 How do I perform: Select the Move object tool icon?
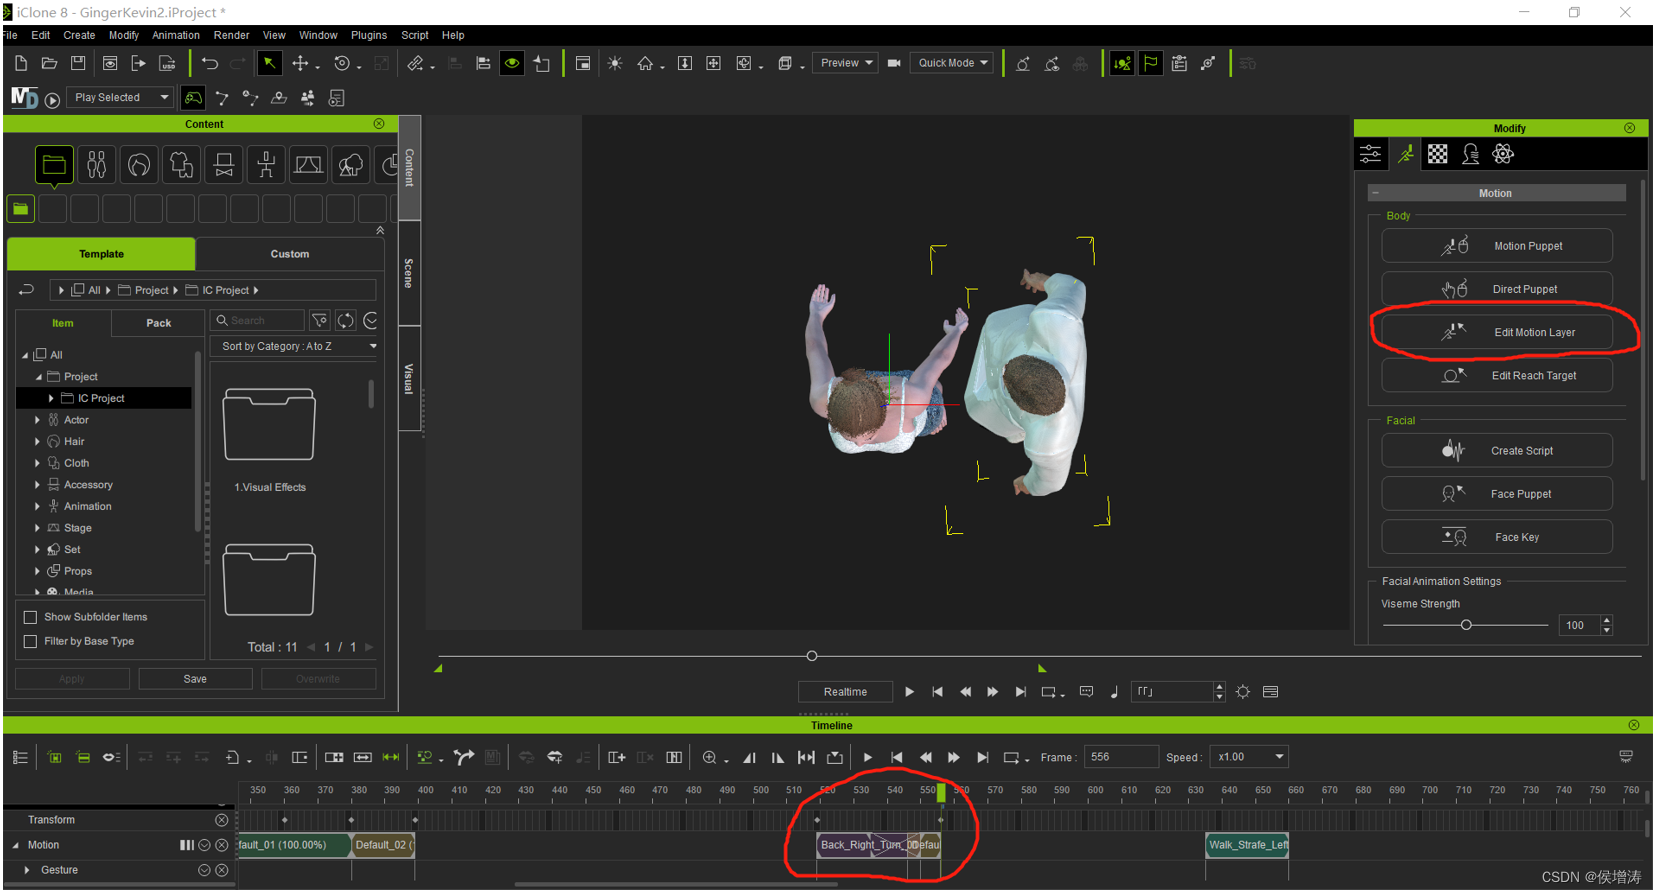[300, 63]
